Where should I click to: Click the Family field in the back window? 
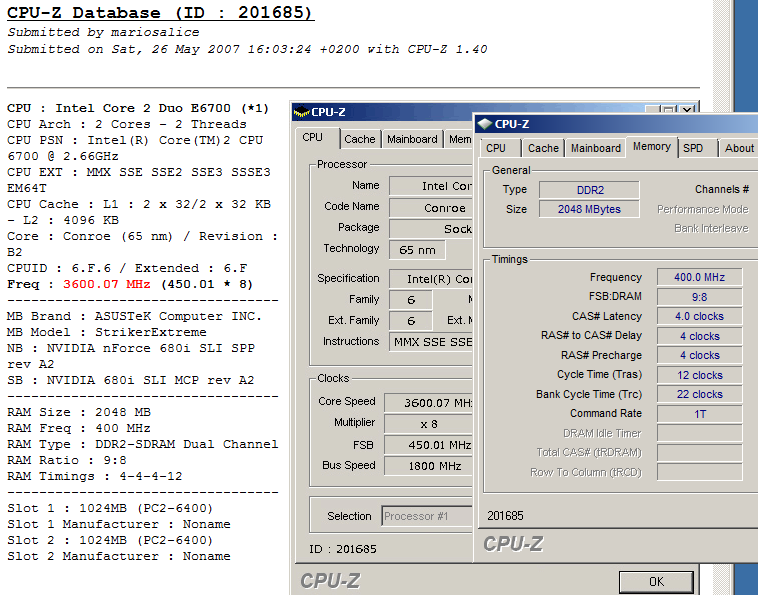411,300
